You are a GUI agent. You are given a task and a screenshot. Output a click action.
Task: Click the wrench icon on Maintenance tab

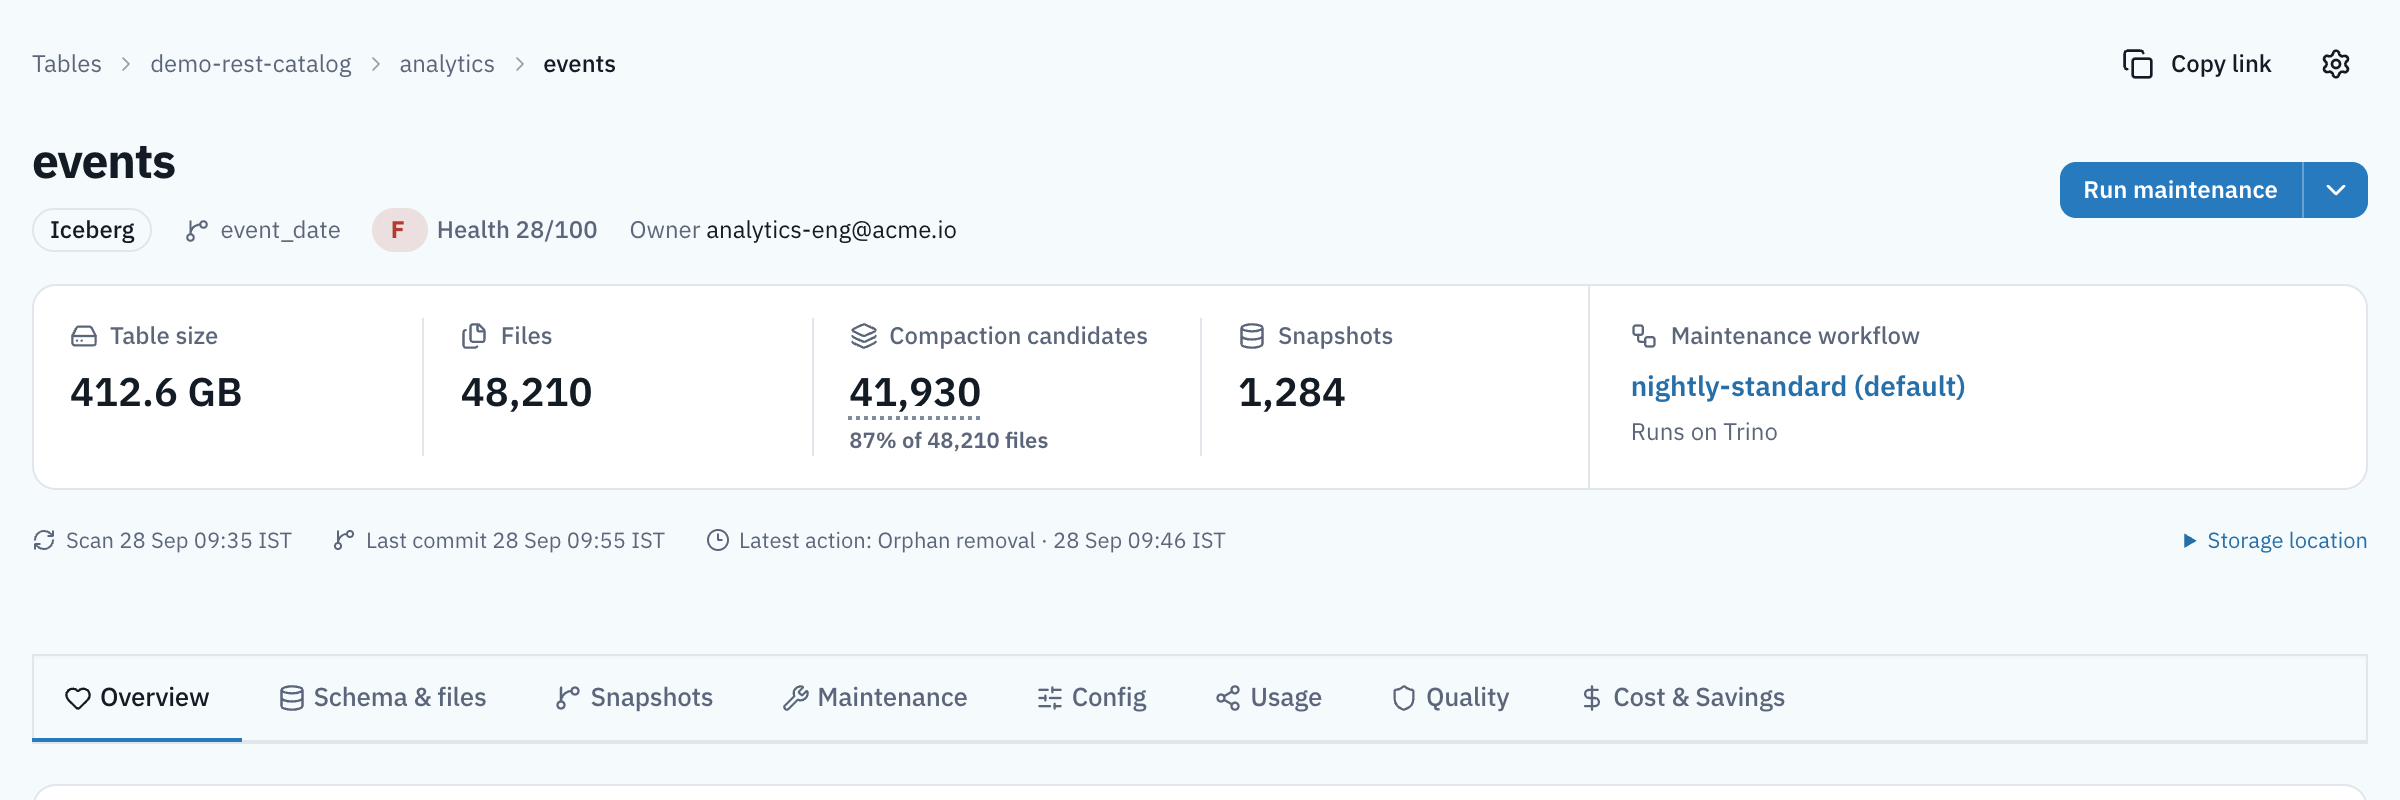(x=796, y=698)
